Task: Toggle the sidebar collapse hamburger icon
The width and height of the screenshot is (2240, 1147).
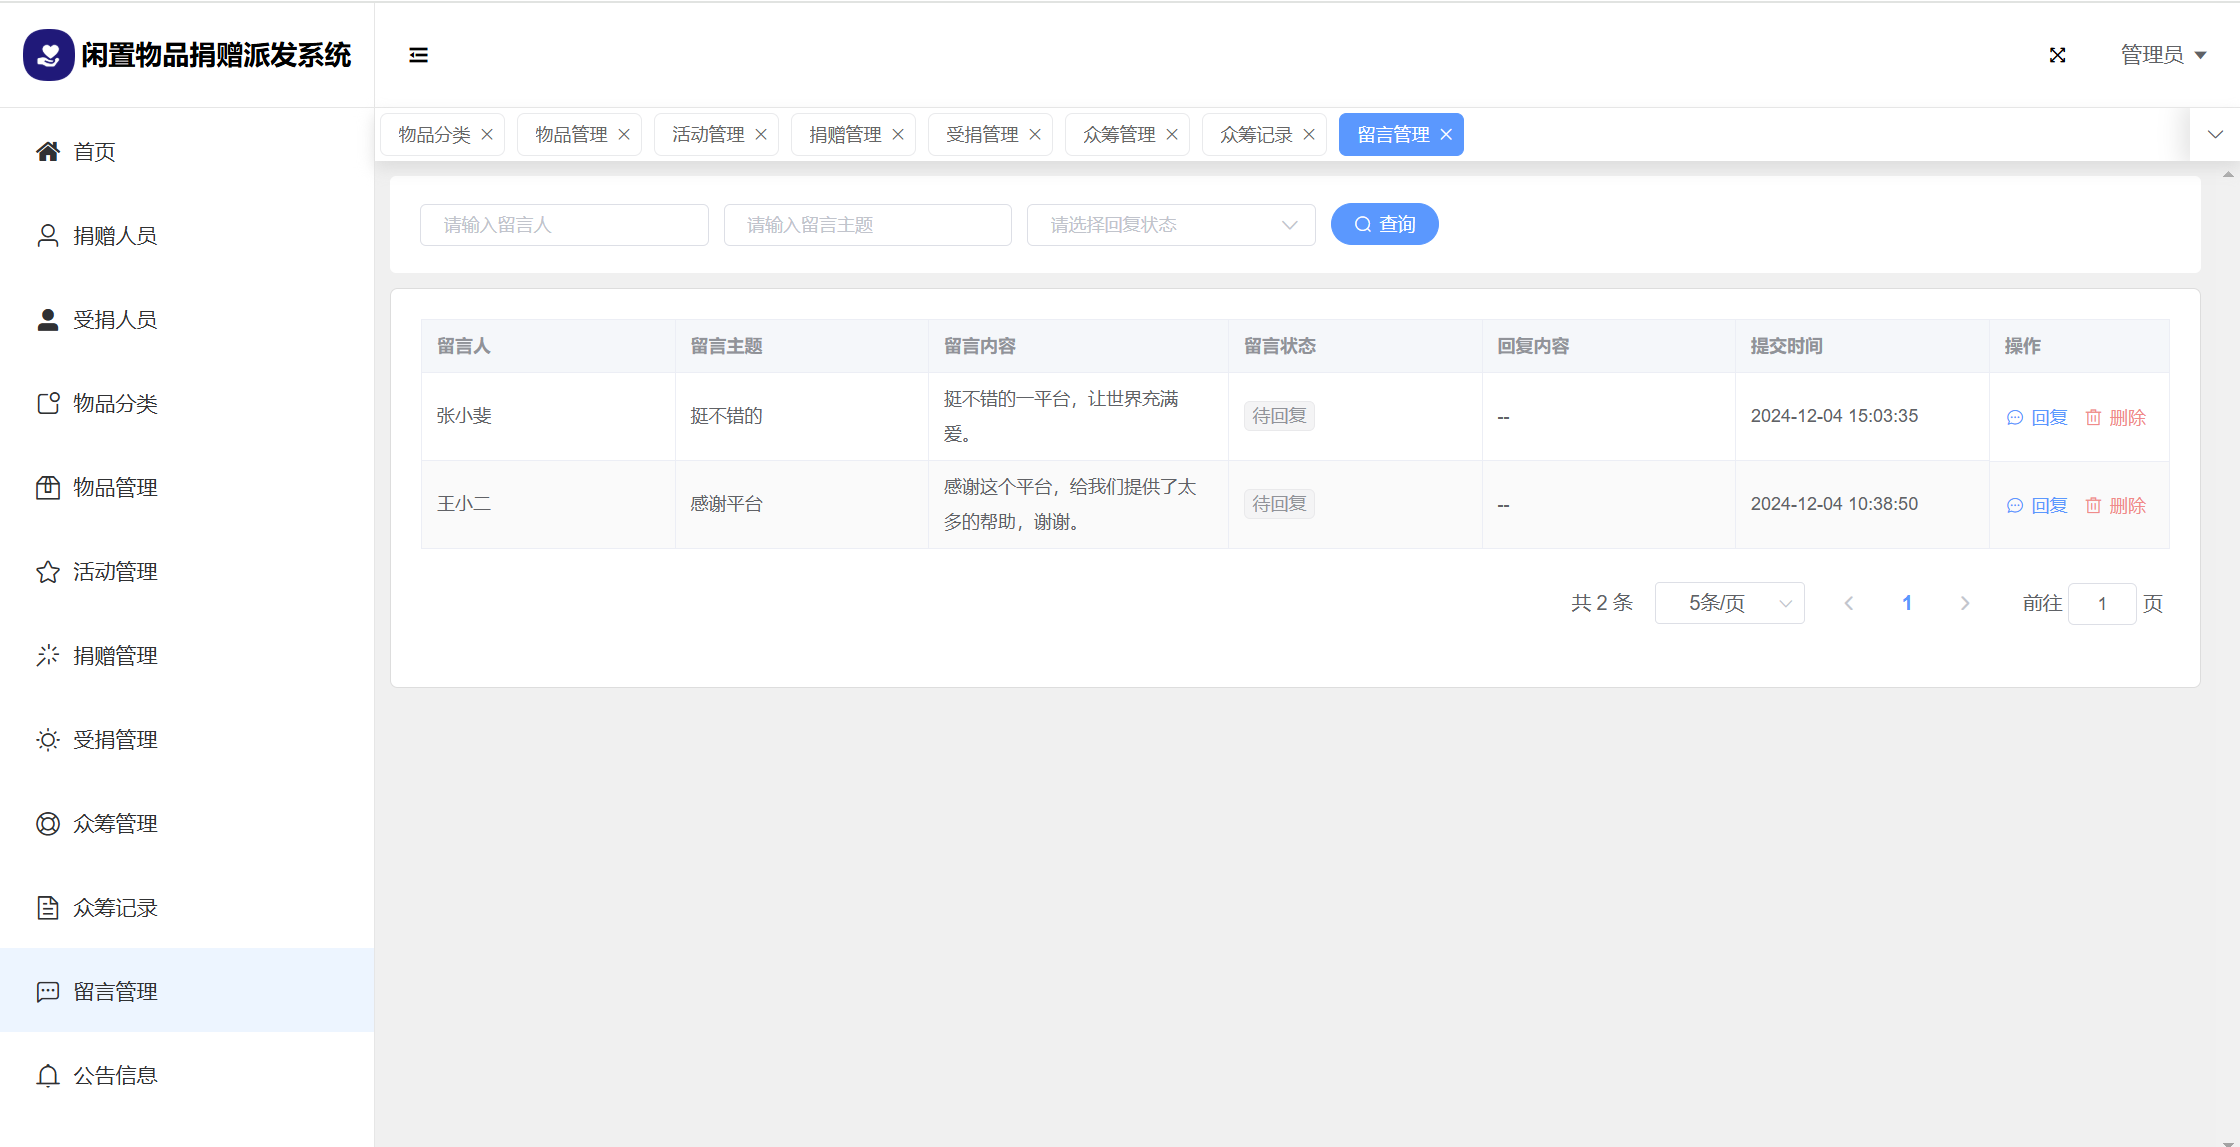Action: 418,55
